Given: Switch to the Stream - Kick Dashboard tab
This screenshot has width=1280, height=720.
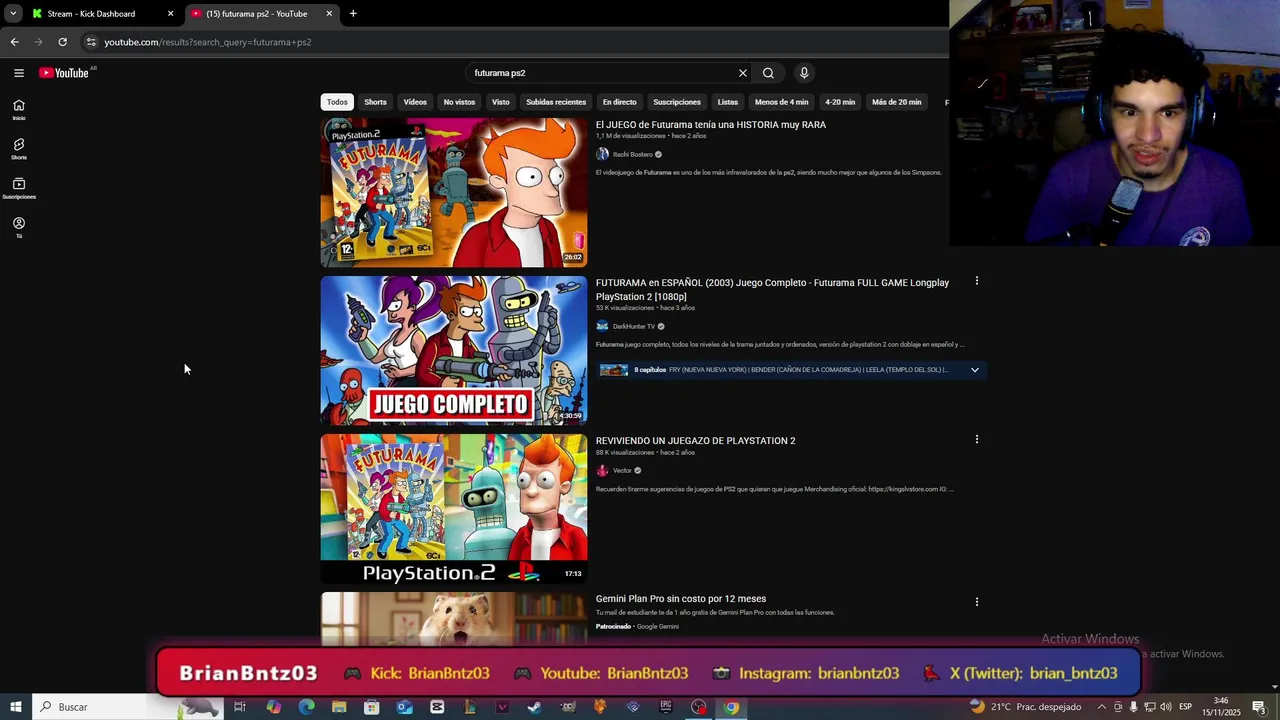Looking at the screenshot, I should coord(102,14).
